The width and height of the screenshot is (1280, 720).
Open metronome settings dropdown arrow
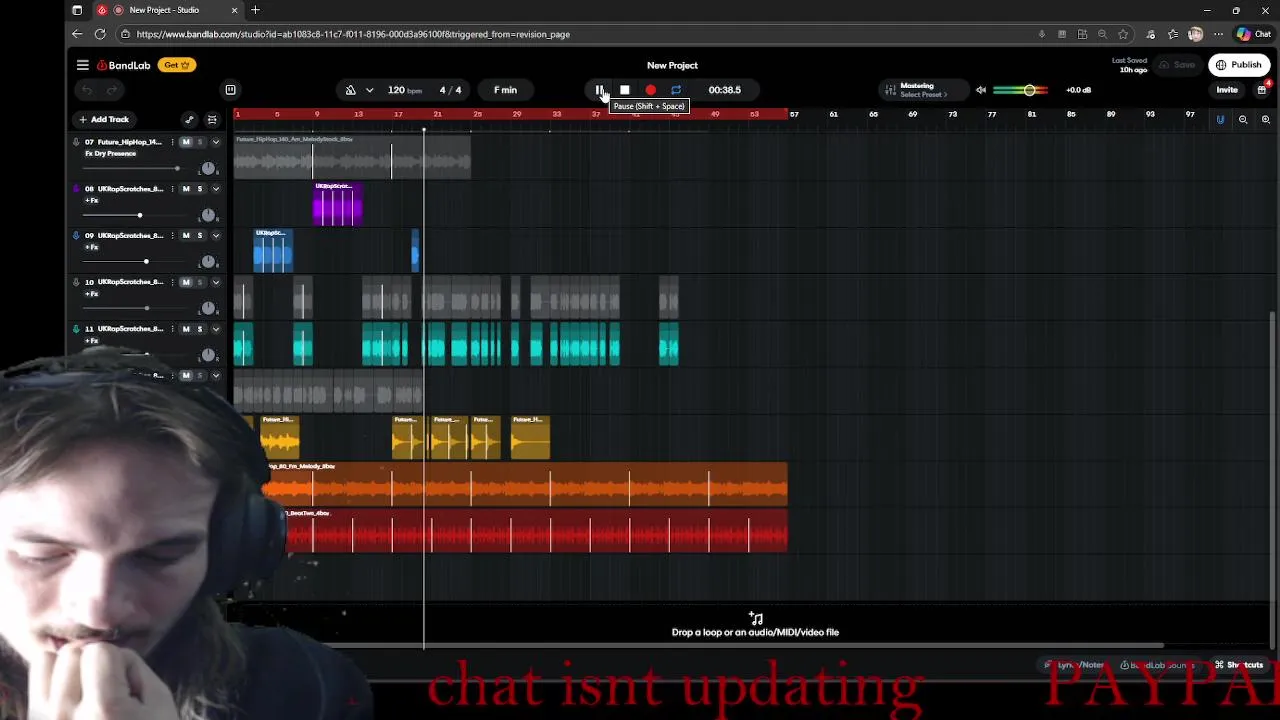tap(369, 90)
